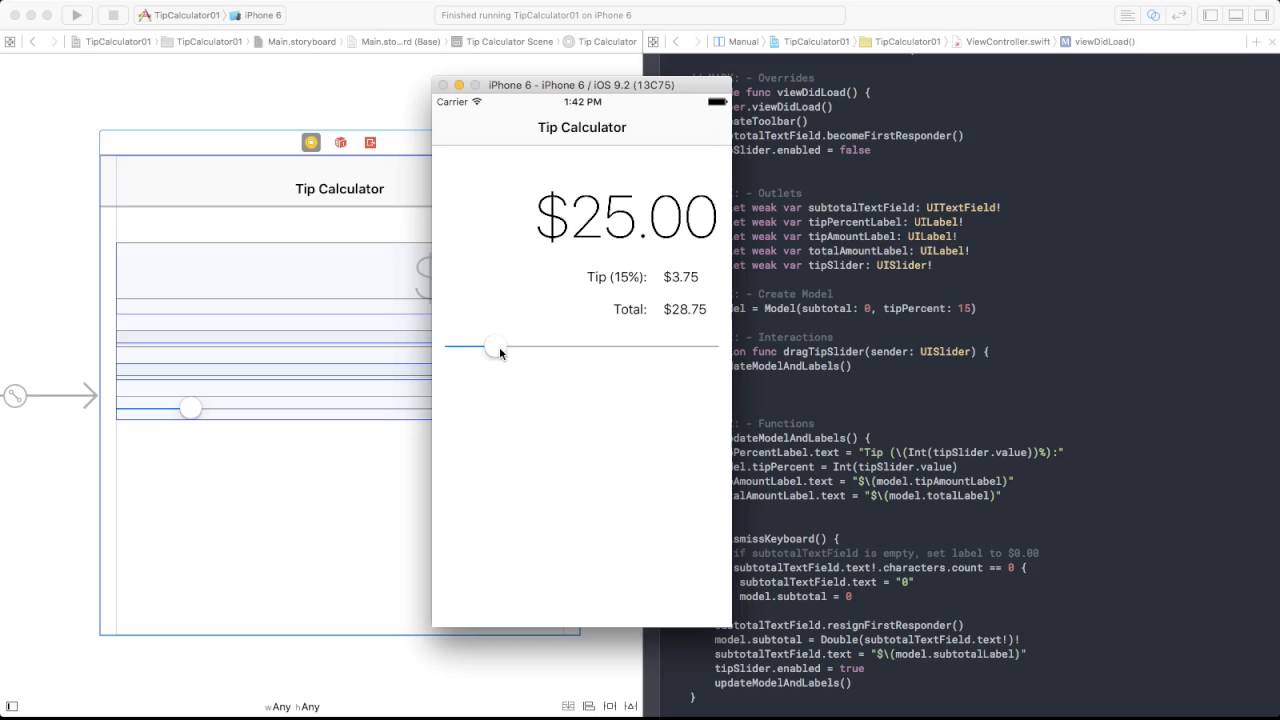Click the $28.75 total amount in simulator
The width and height of the screenshot is (1280, 720).
[x=685, y=310]
